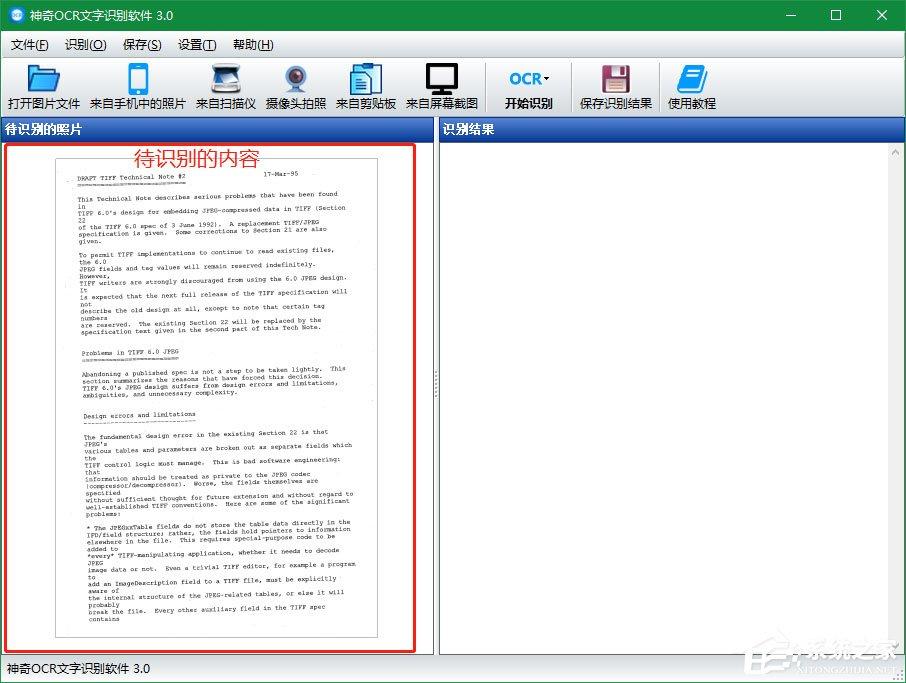Open the 保存(S) menu
The image size is (906, 683).
142,44
